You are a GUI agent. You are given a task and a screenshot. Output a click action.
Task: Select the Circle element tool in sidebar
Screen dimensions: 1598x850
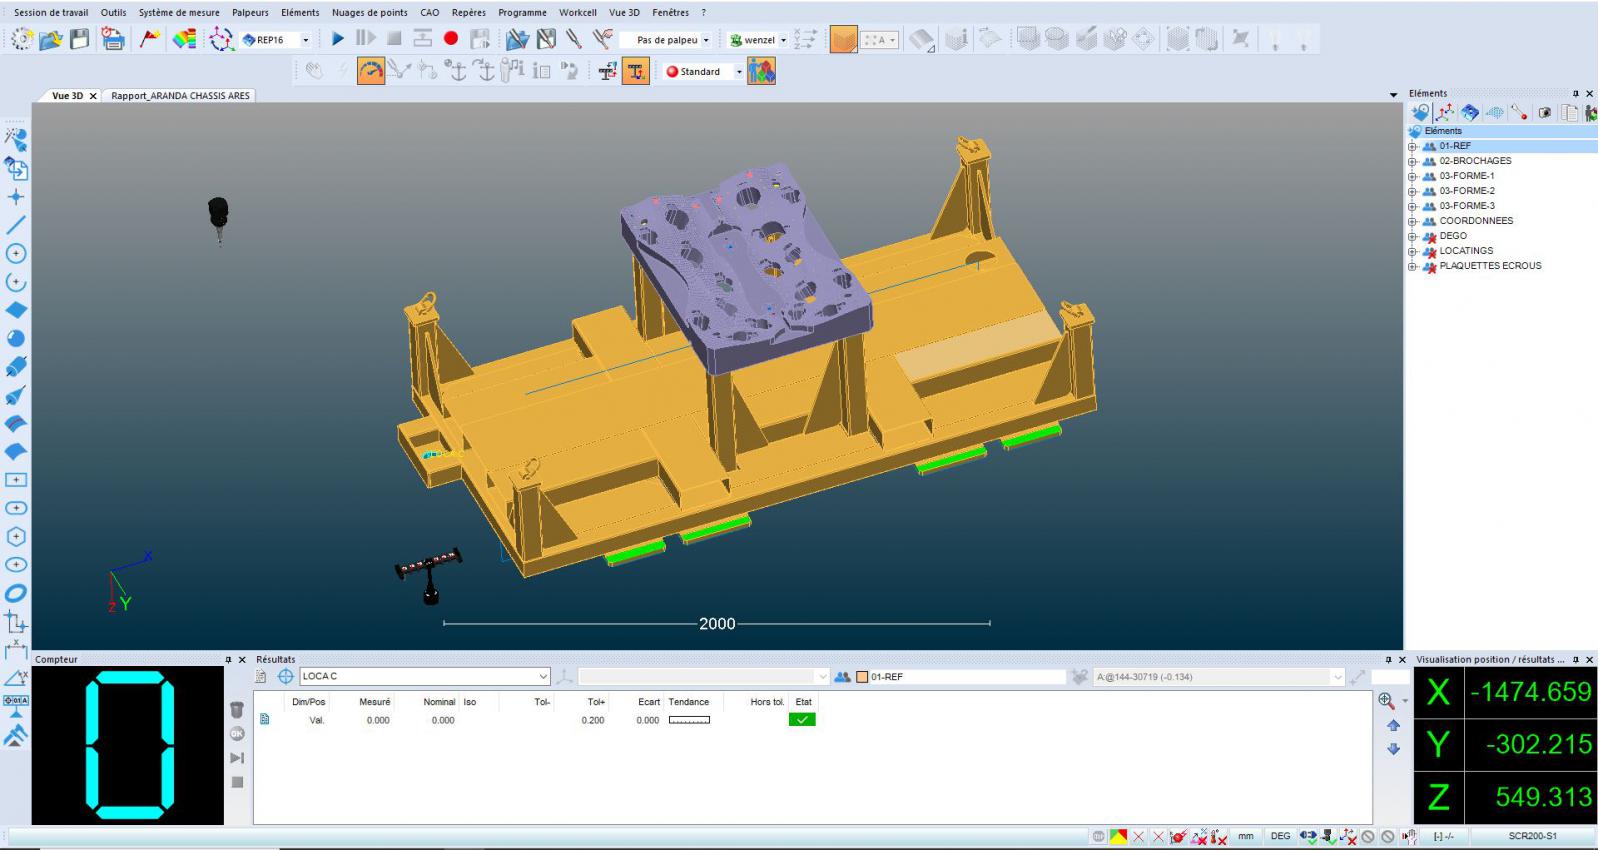click(x=16, y=254)
